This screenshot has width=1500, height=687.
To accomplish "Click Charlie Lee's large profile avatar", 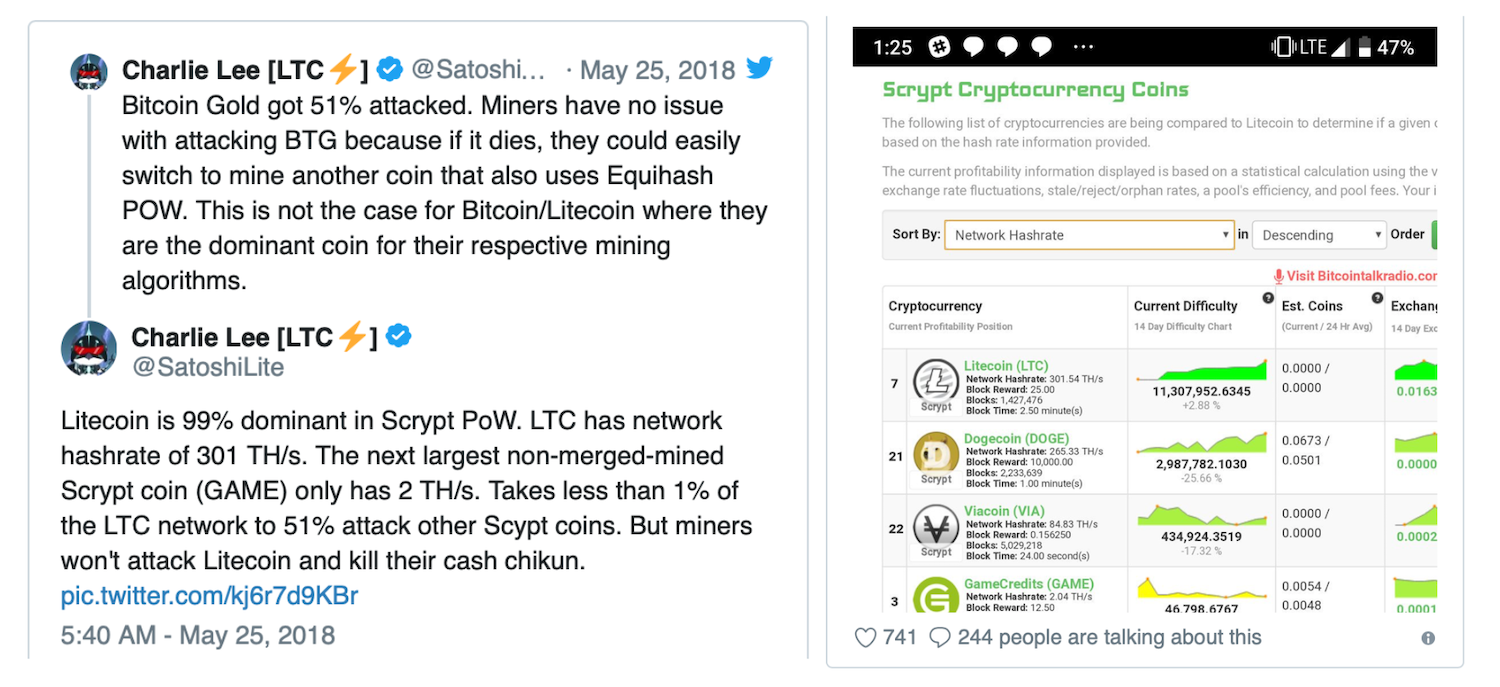I will pyautogui.click(x=89, y=350).
